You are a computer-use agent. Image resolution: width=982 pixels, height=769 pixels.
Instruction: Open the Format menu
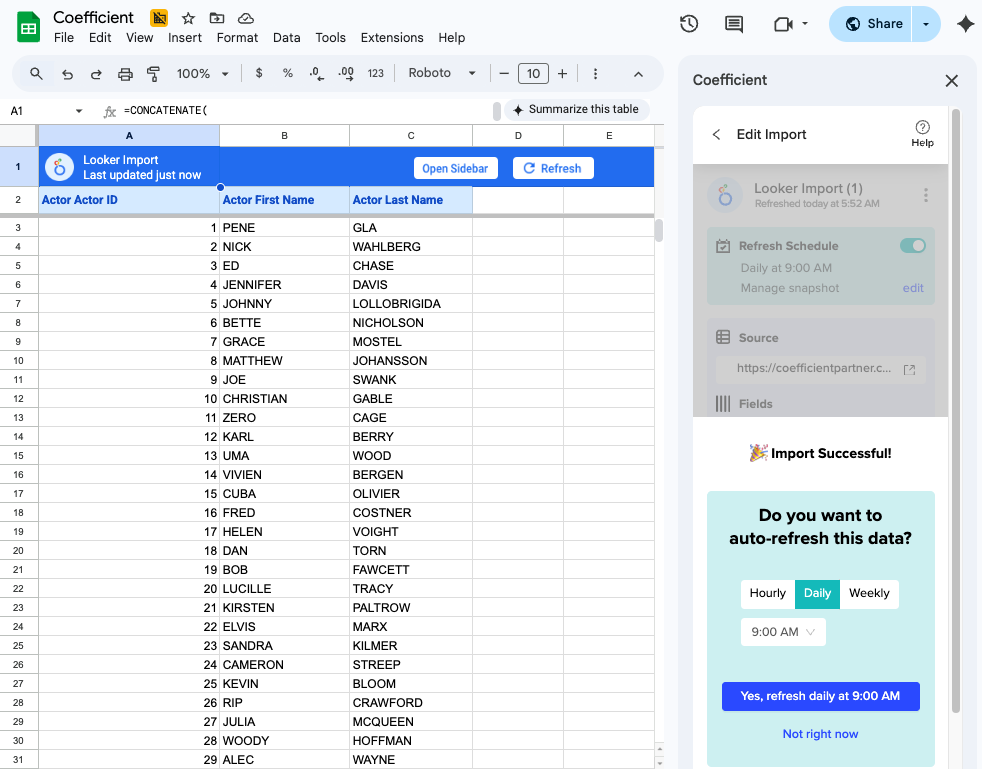(x=237, y=38)
